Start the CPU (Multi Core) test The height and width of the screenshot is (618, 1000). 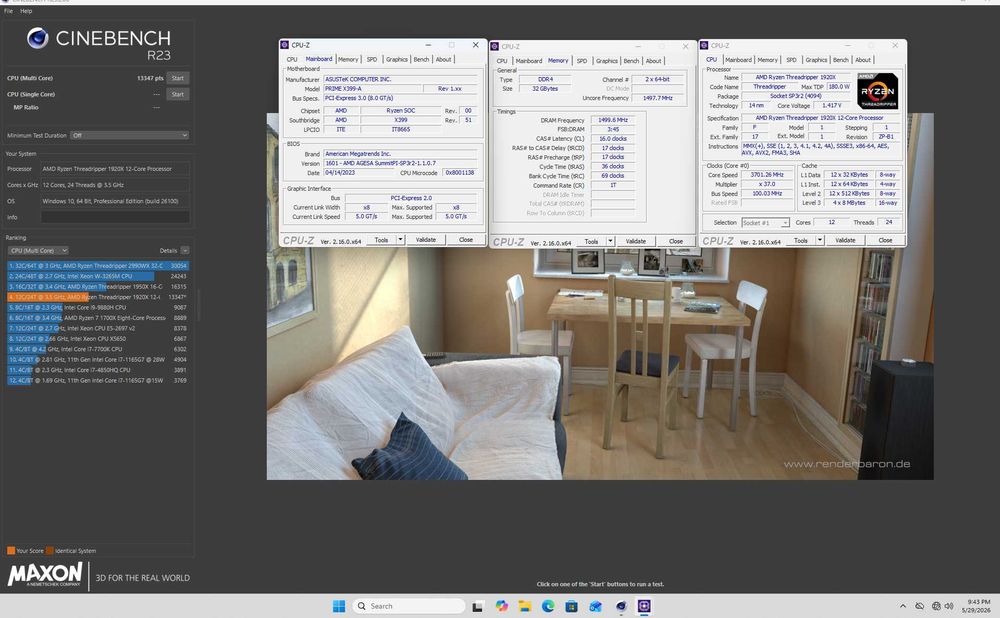pos(178,78)
